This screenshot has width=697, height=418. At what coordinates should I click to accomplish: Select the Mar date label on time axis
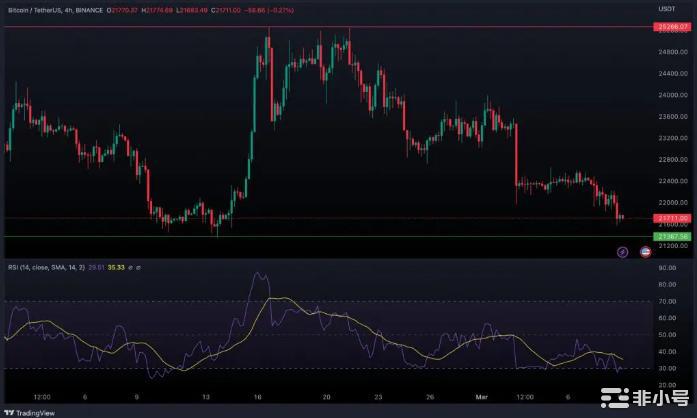pyautogui.click(x=481, y=397)
